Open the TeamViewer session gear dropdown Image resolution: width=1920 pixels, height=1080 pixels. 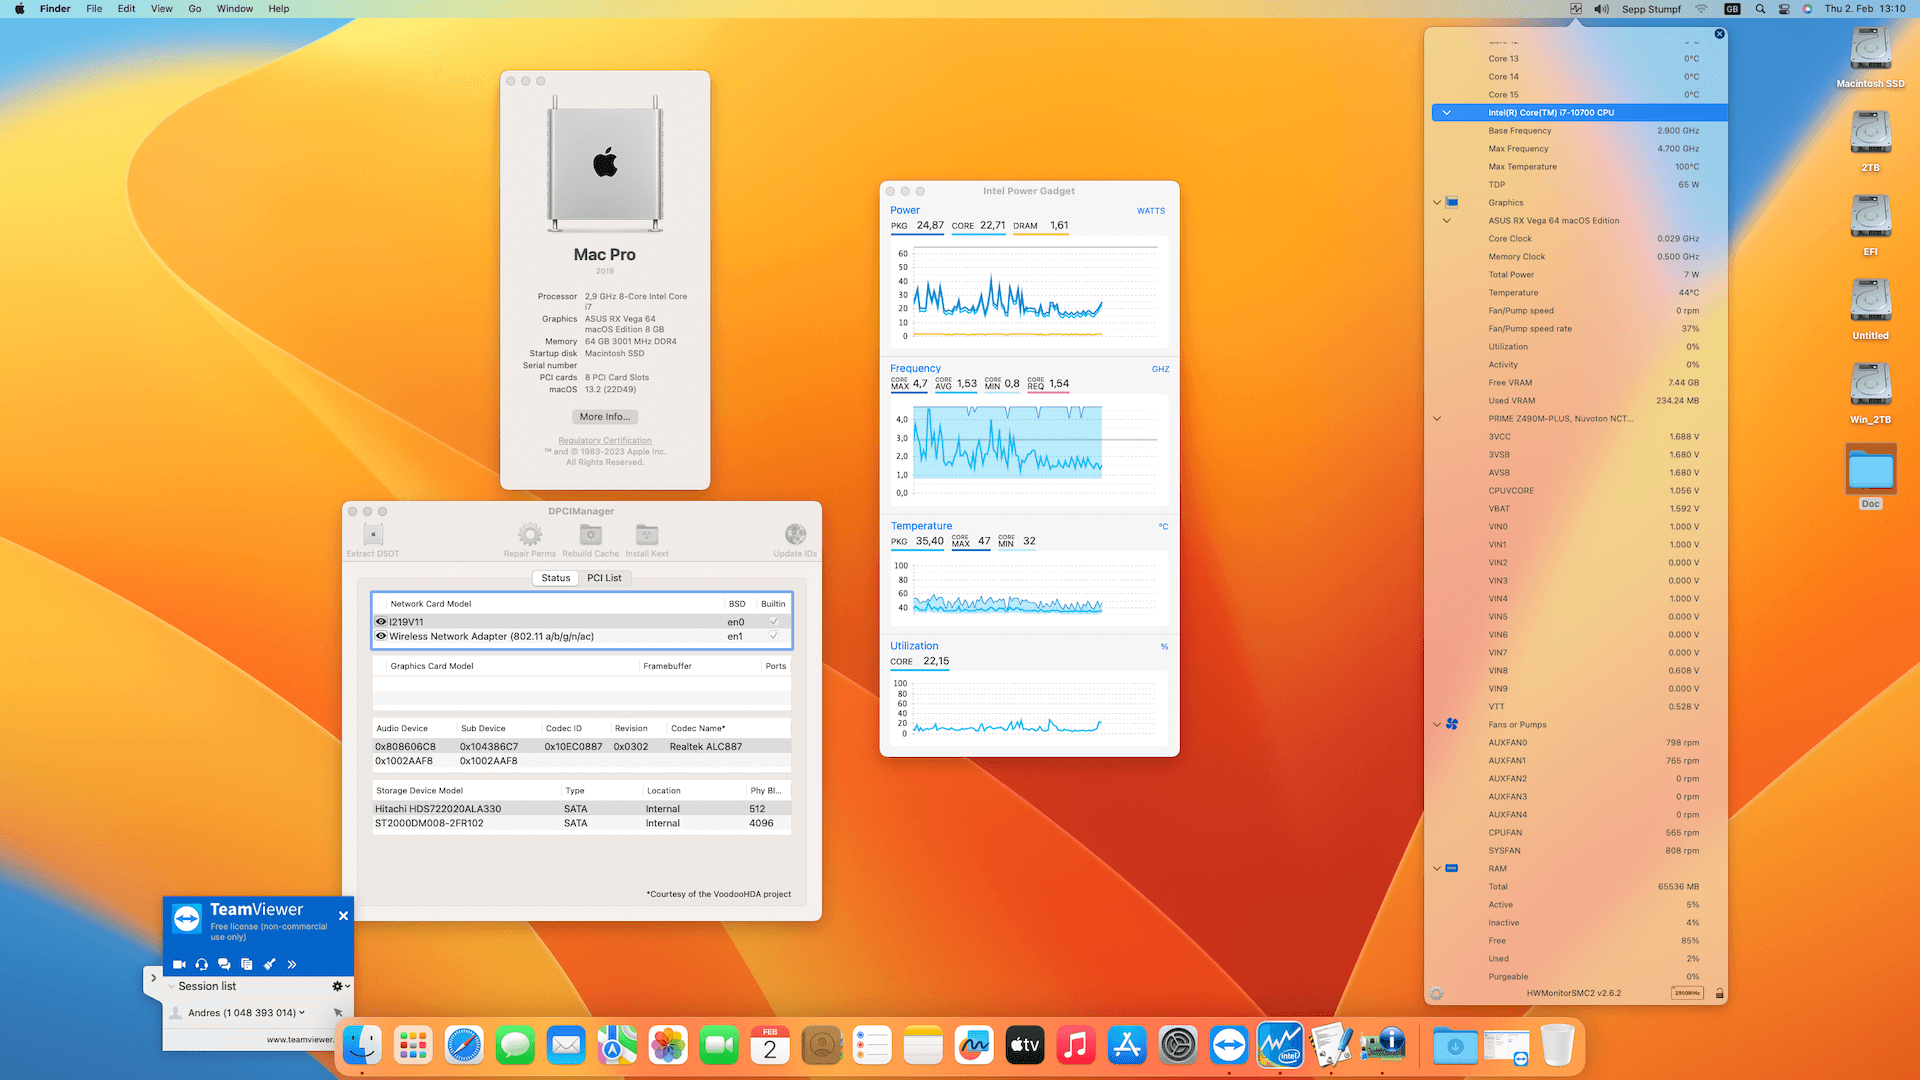341,987
